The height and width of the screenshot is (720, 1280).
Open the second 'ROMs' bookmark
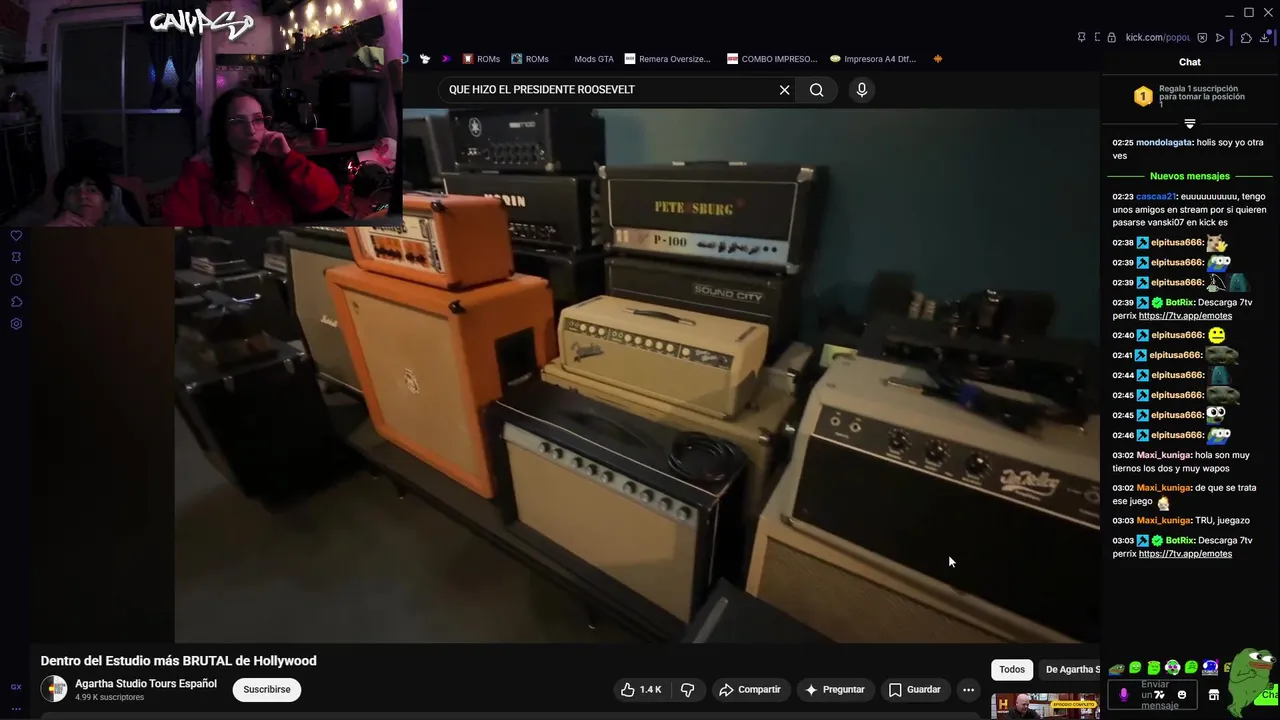pos(530,59)
